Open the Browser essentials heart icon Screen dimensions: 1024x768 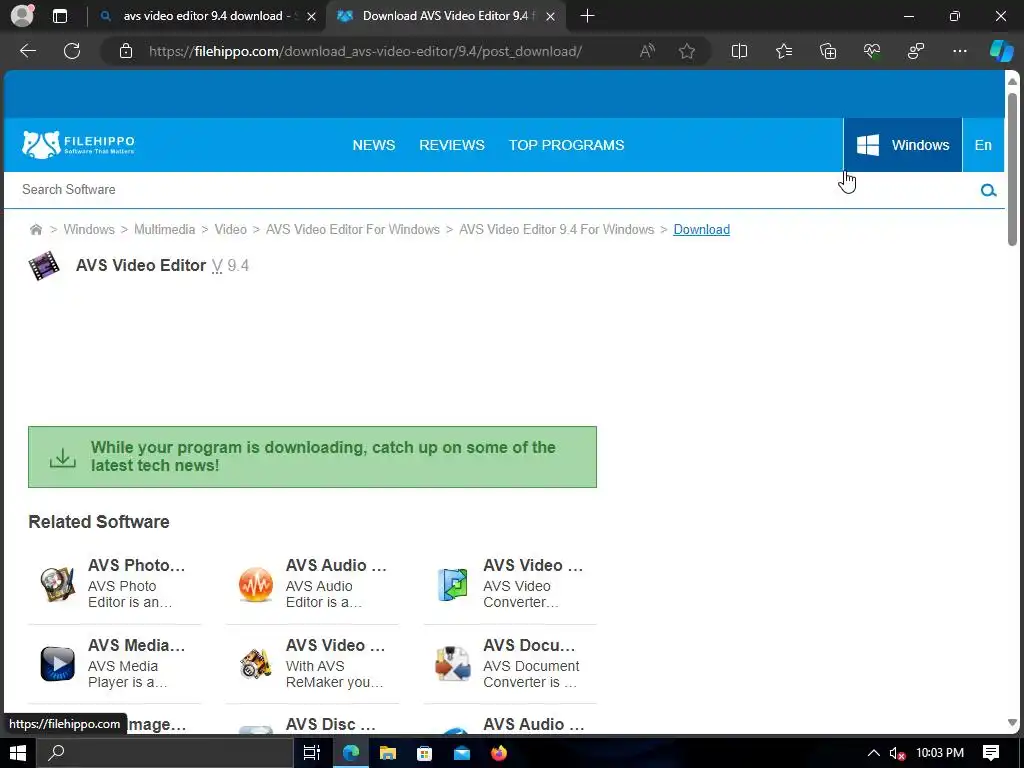click(x=872, y=51)
